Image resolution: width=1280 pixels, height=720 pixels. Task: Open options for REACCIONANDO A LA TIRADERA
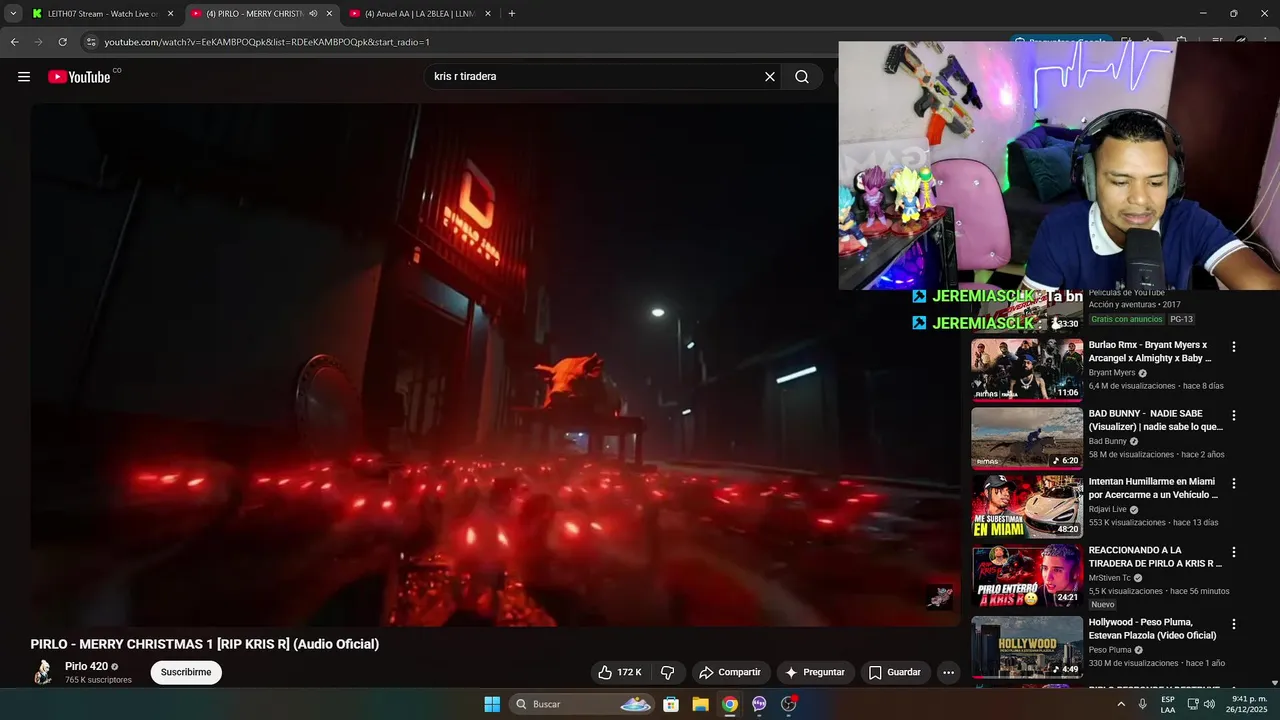(1233, 552)
